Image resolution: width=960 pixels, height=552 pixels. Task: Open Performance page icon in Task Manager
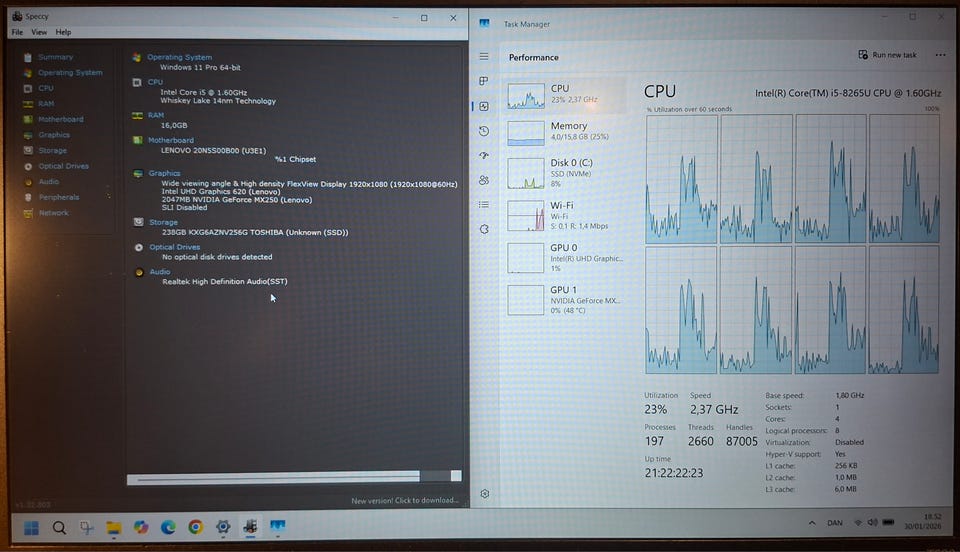(x=484, y=106)
